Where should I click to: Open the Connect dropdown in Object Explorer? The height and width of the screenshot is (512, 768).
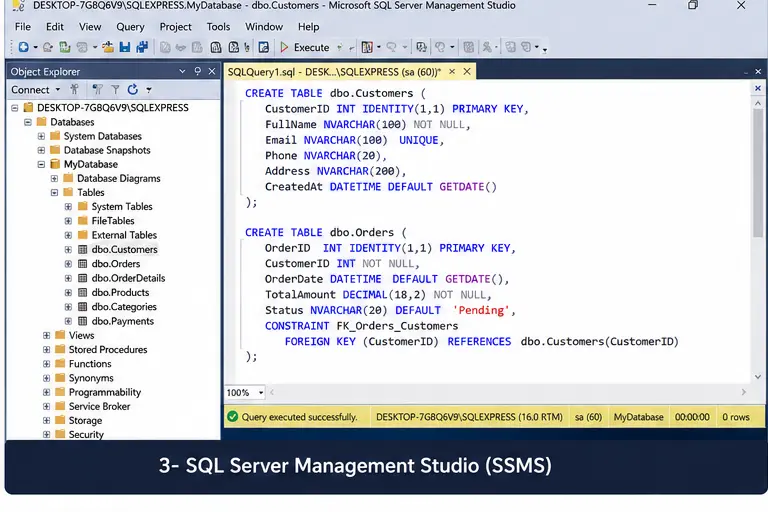pos(58,90)
